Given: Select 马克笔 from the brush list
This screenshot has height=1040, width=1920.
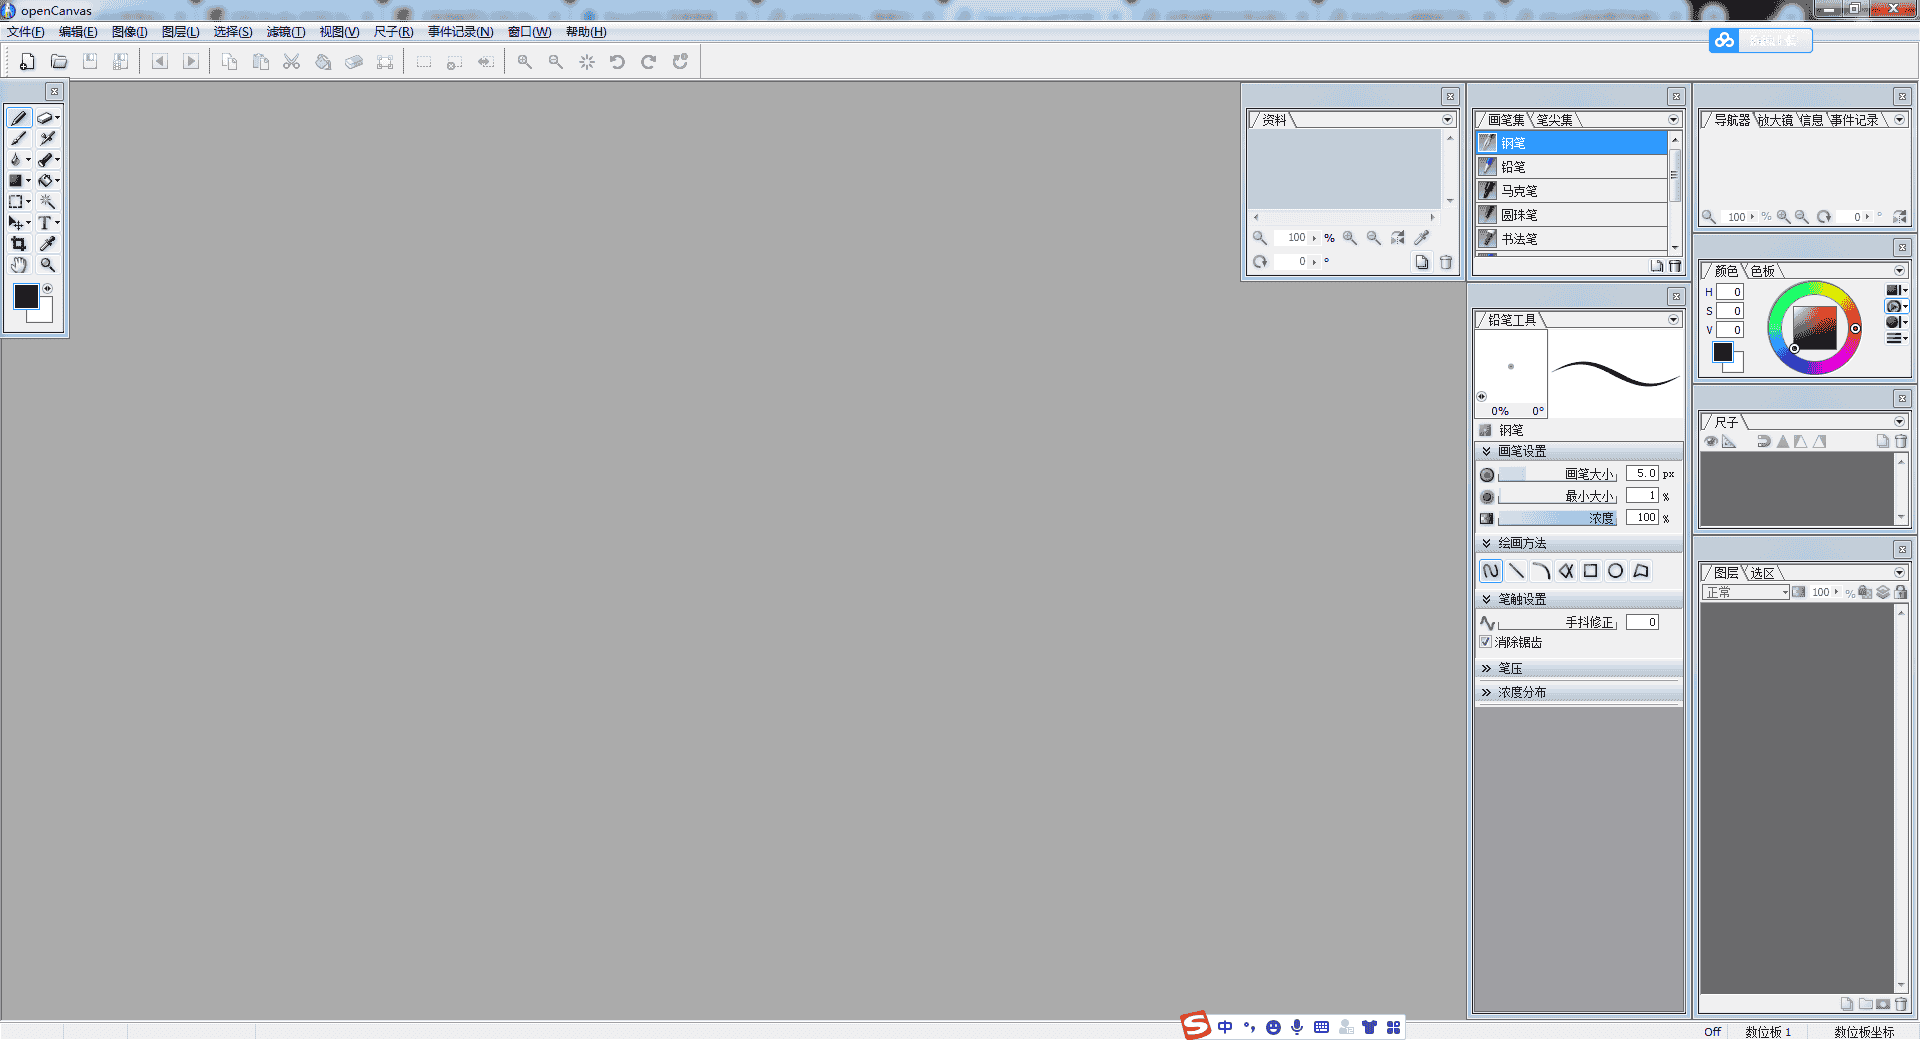Looking at the screenshot, I should point(1520,190).
